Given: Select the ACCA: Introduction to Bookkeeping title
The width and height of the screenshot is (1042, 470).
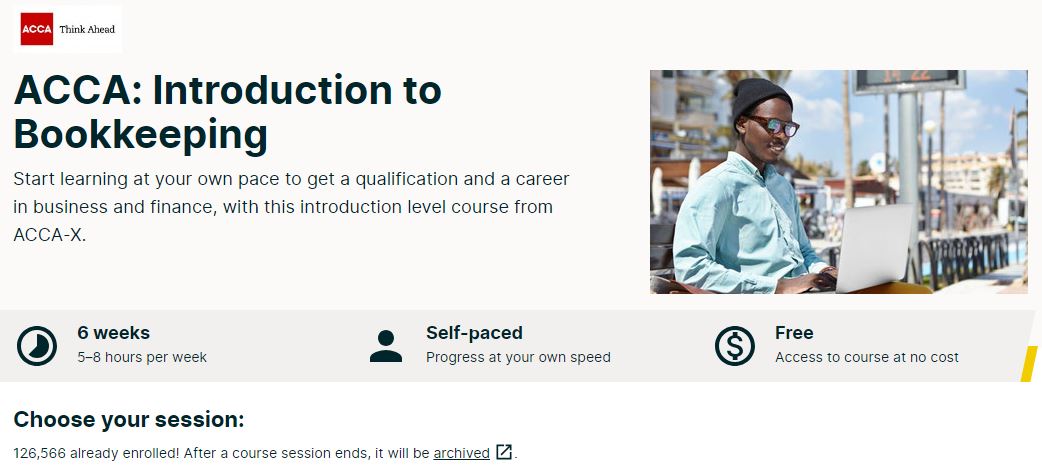Looking at the screenshot, I should click(x=227, y=112).
